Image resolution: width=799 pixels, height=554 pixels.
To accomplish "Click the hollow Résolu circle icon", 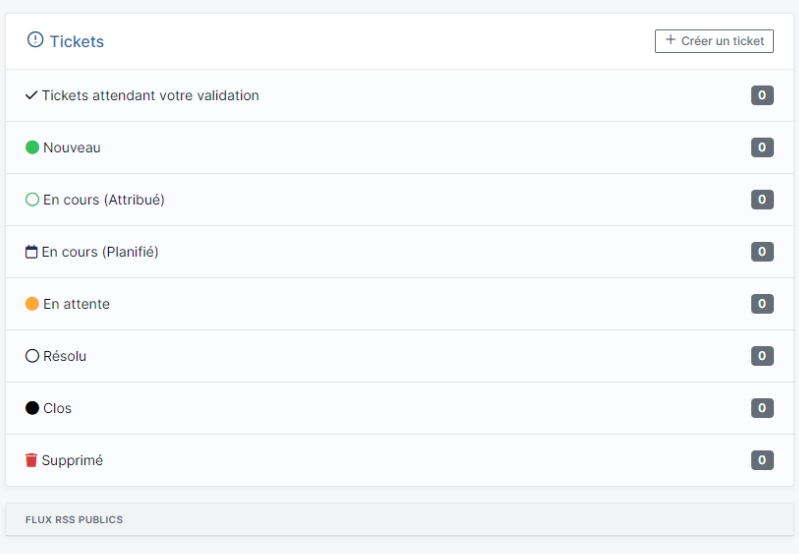I will [x=32, y=356].
